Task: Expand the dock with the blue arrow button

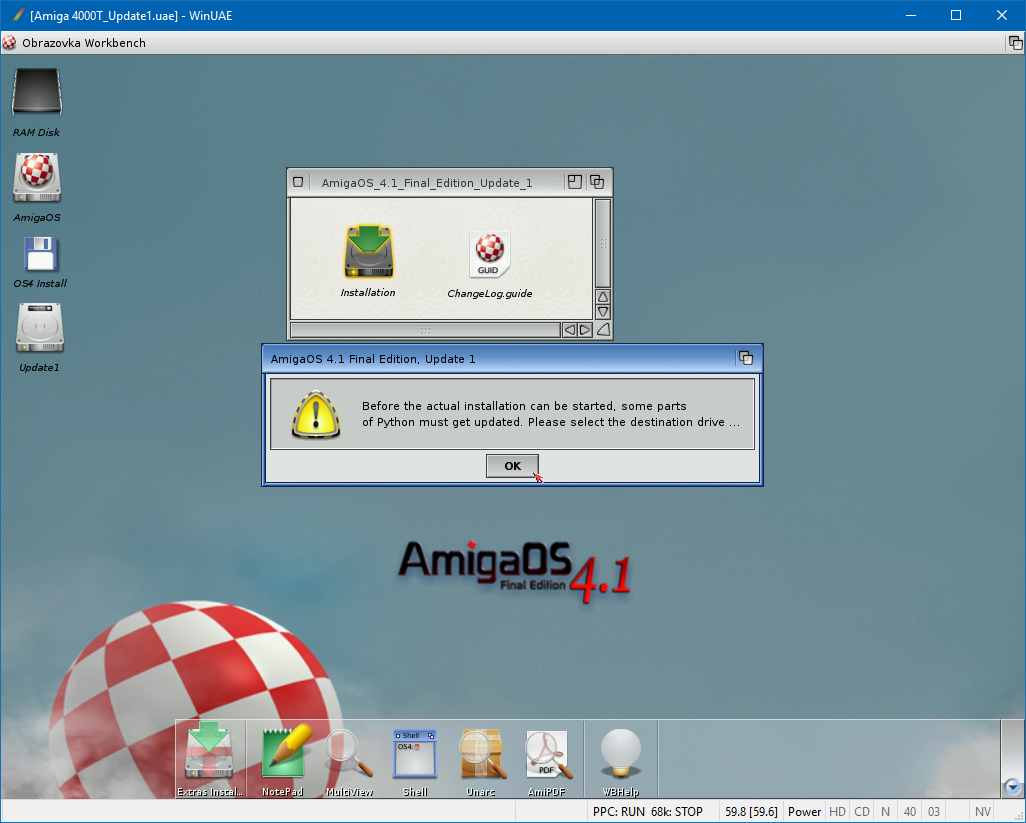Action: click(x=1012, y=786)
